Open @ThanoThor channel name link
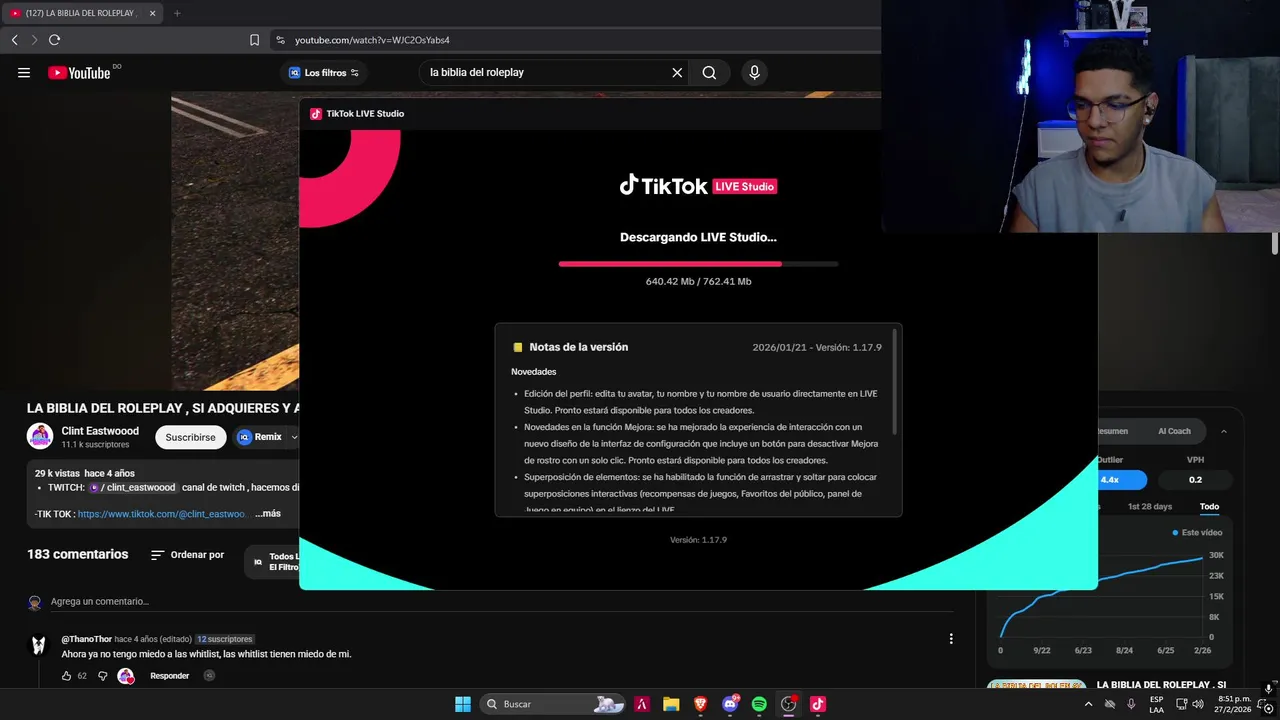 tap(86, 639)
